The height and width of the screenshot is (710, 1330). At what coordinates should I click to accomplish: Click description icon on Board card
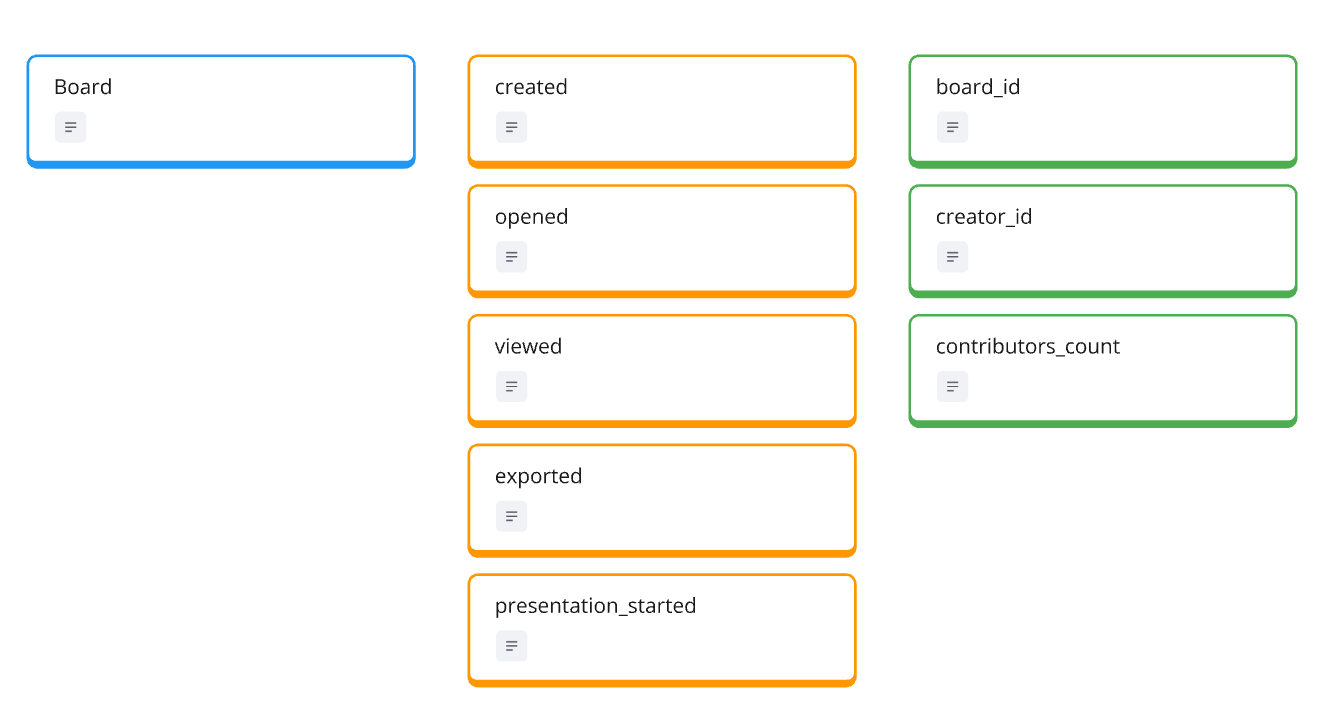[x=70, y=127]
